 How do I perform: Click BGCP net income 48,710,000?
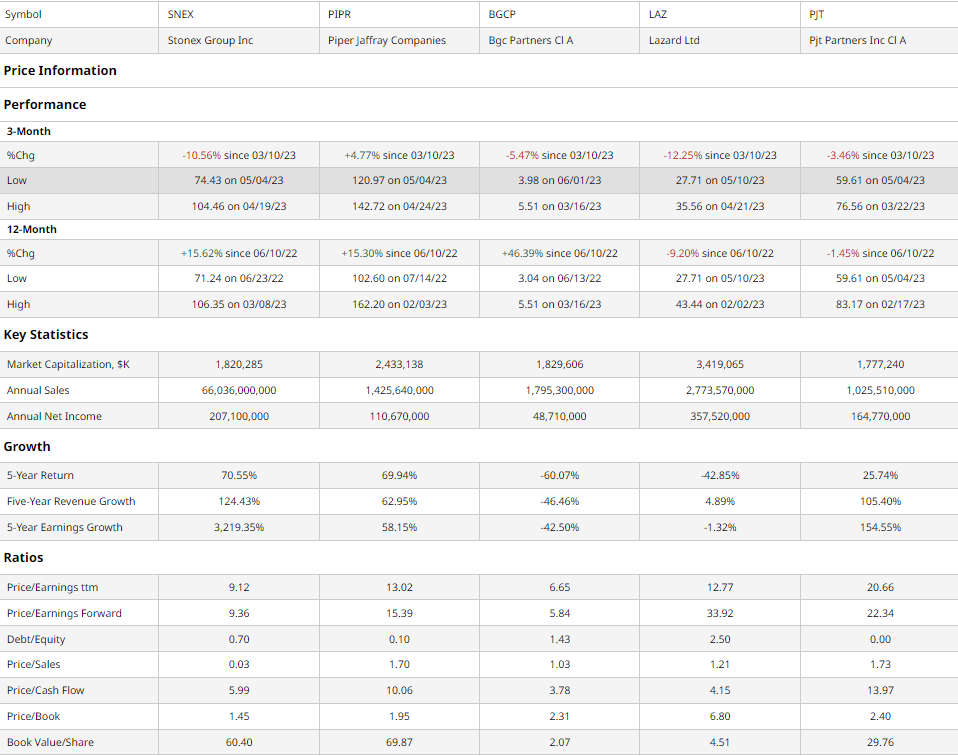point(560,416)
